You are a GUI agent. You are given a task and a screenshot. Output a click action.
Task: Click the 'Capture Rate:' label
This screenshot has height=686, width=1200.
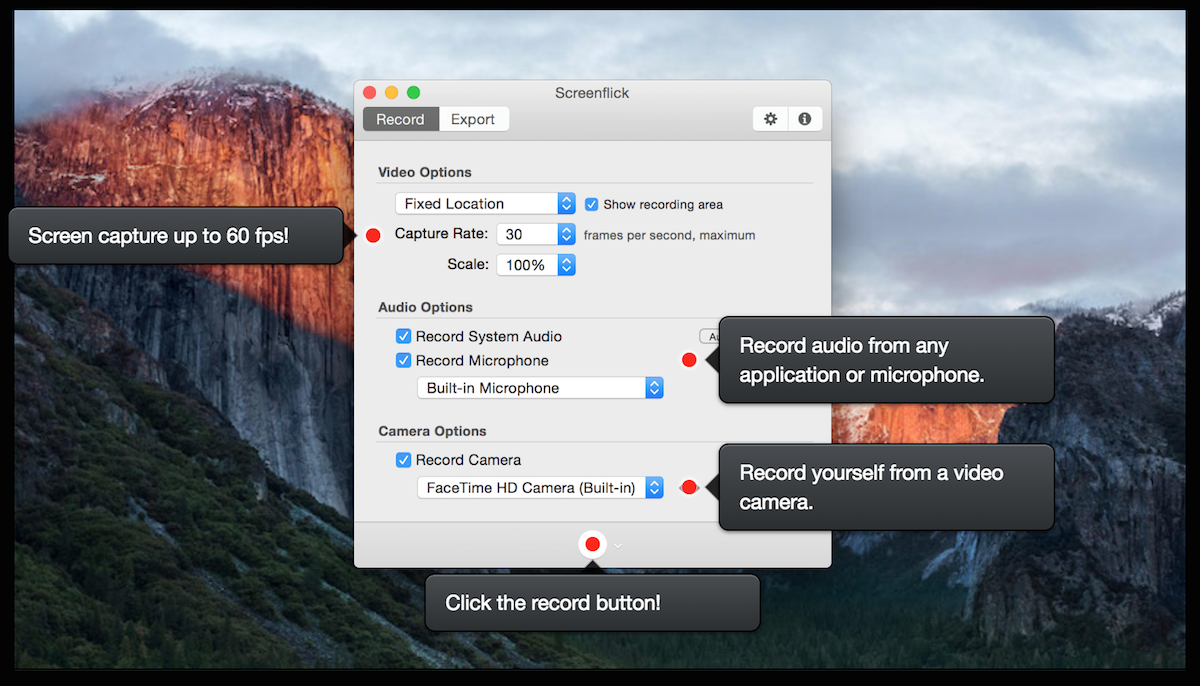[442, 234]
